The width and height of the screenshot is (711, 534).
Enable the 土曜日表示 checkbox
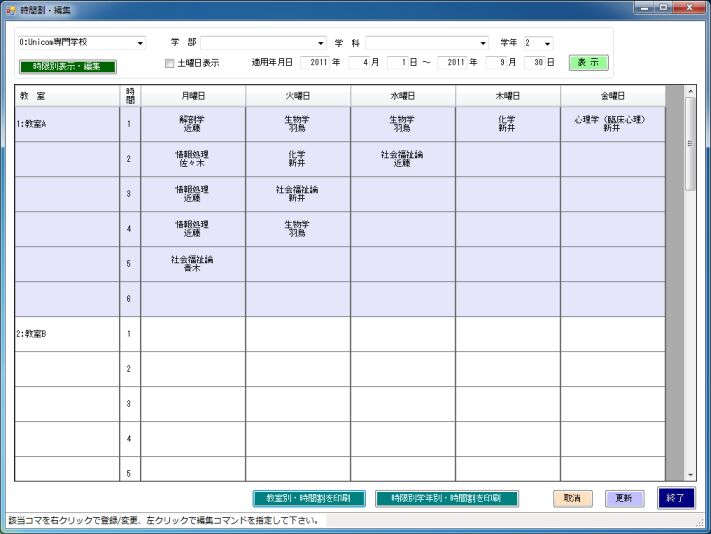point(169,63)
